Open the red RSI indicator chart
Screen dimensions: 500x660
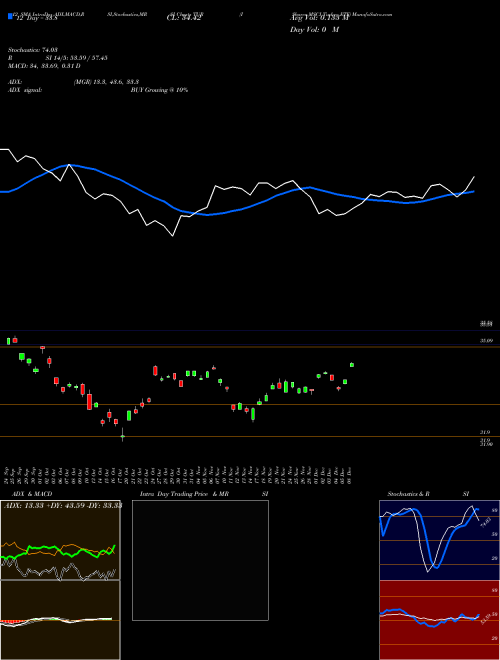tap(439, 620)
